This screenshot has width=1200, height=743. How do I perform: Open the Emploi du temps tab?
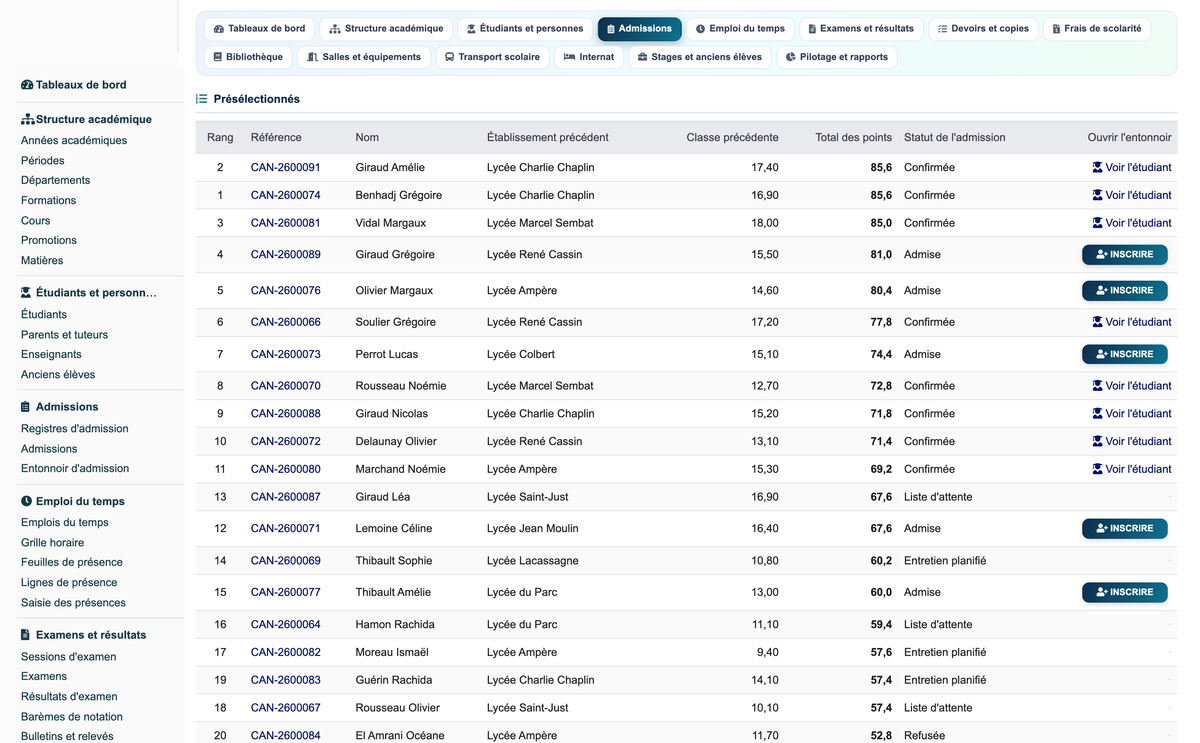pos(740,29)
